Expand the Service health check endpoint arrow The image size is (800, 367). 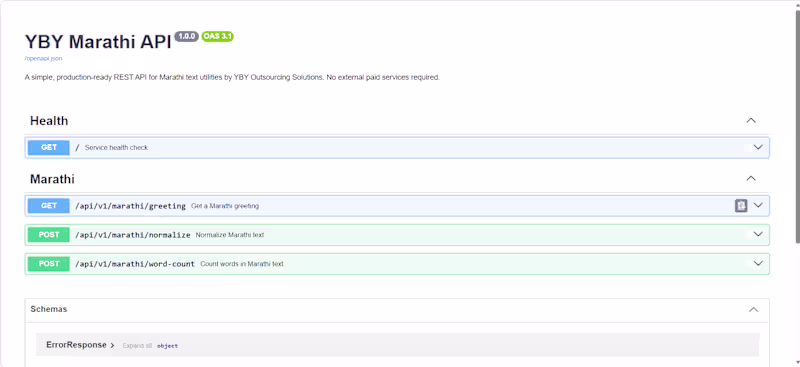tap(758, 147)
